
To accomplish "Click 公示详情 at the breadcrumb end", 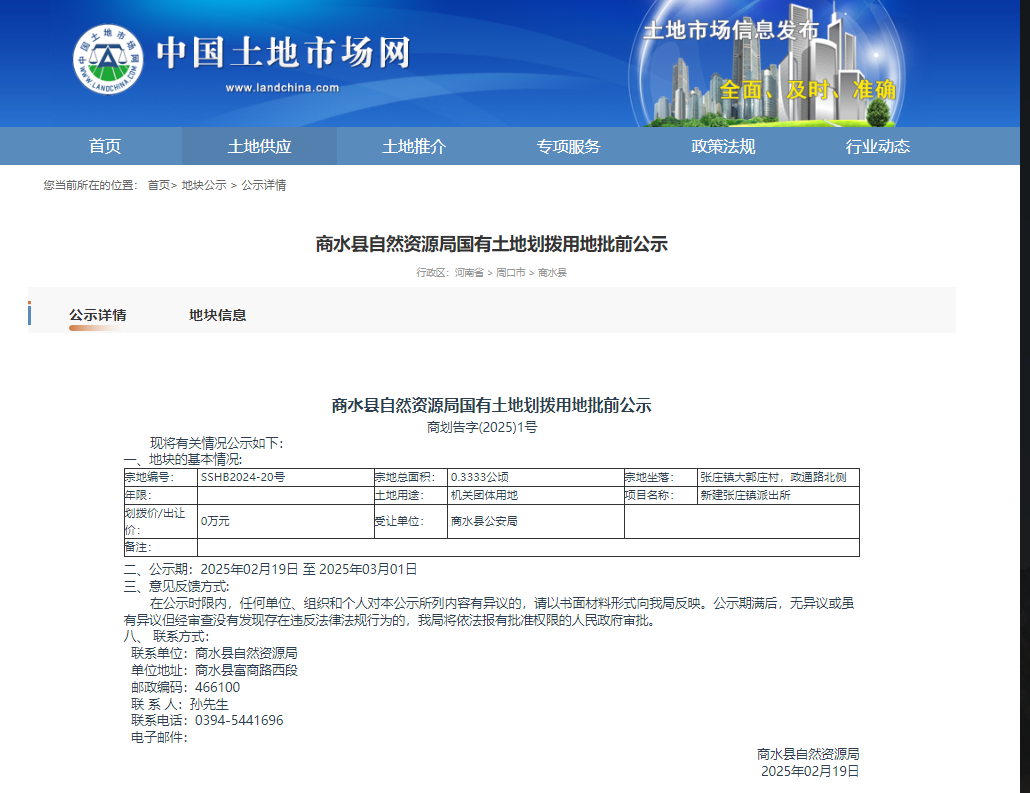I will (263, 185).
